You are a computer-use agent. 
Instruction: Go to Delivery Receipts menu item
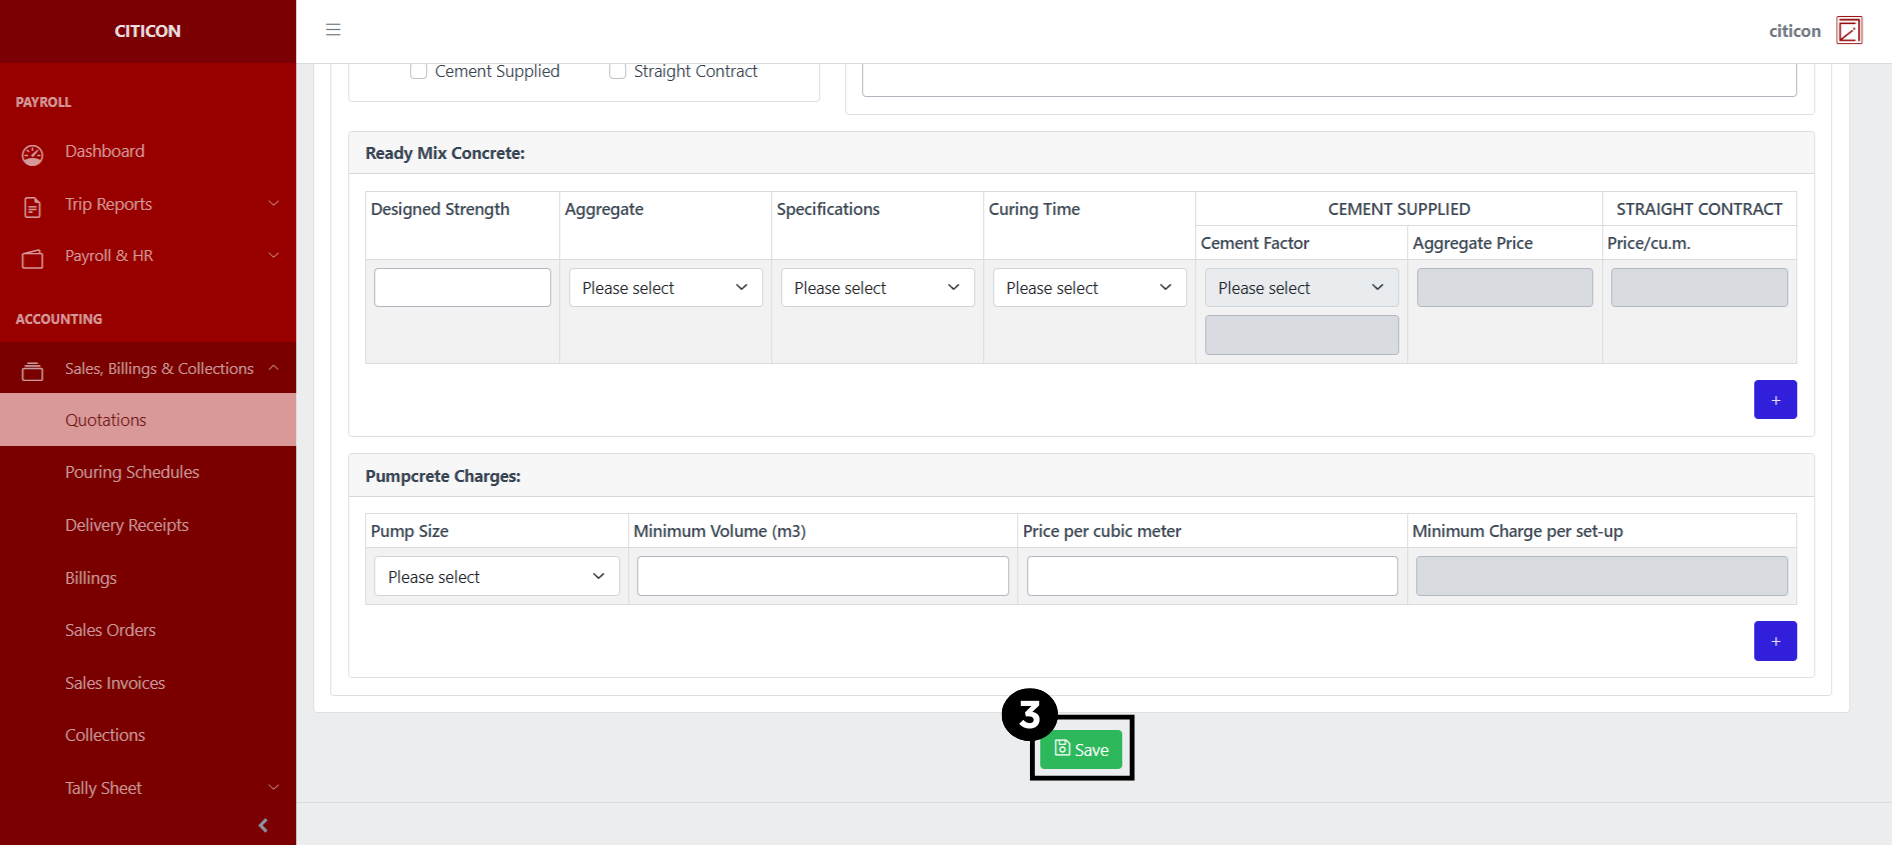(127, 525)
